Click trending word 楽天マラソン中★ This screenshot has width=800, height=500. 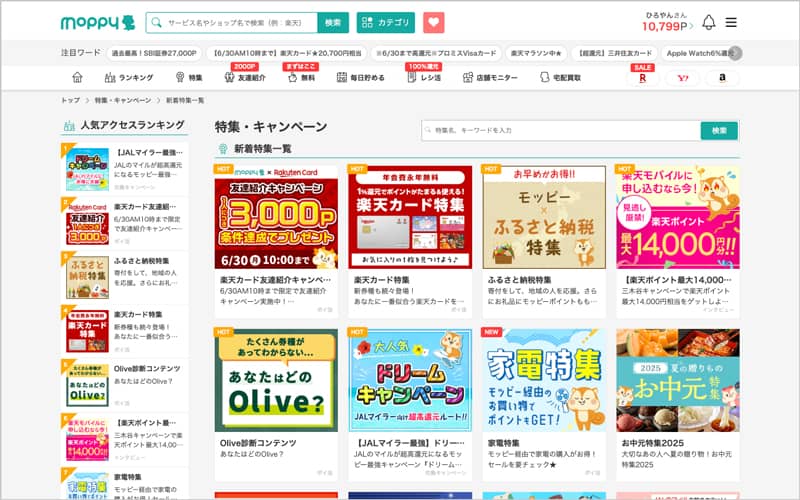[536, 53]
